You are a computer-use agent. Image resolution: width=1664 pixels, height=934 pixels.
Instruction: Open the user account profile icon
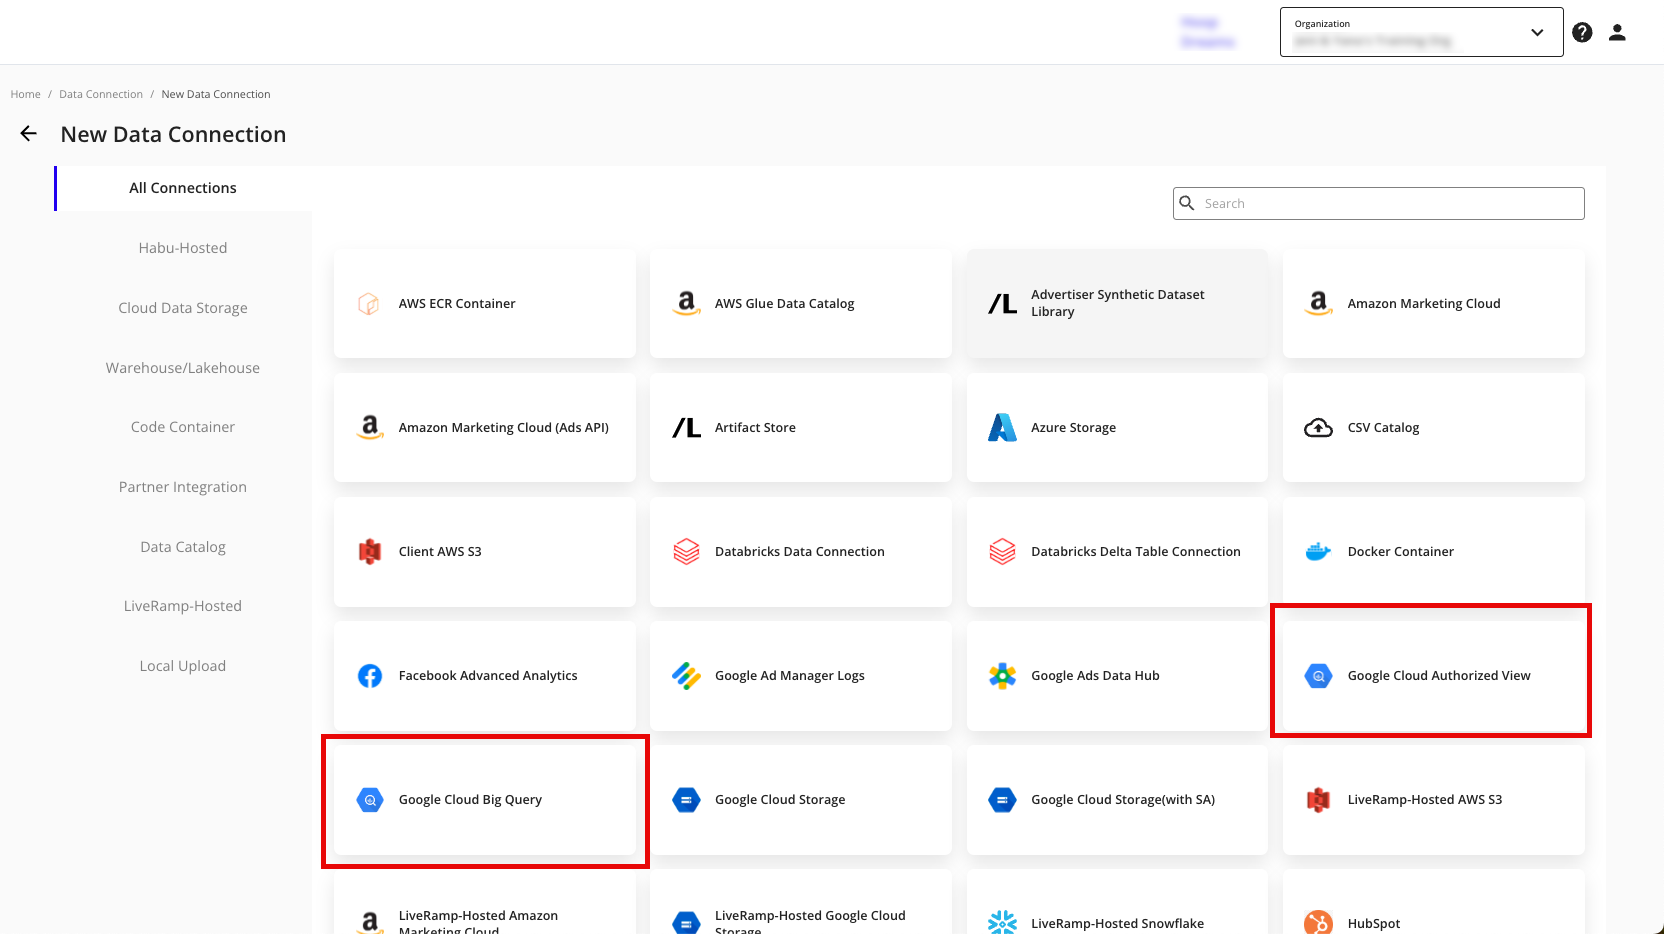(1617, 33)
